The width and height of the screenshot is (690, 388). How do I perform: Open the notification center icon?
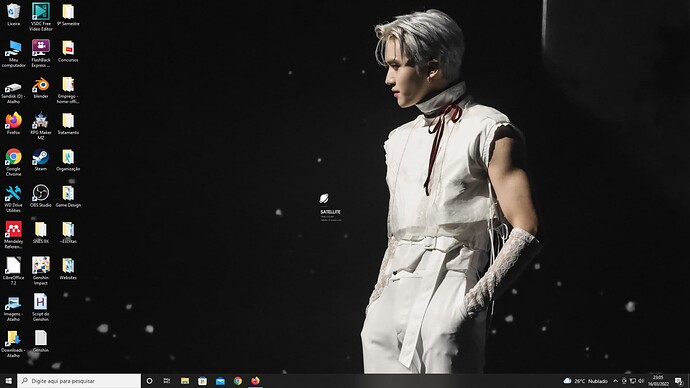point(679,381)
